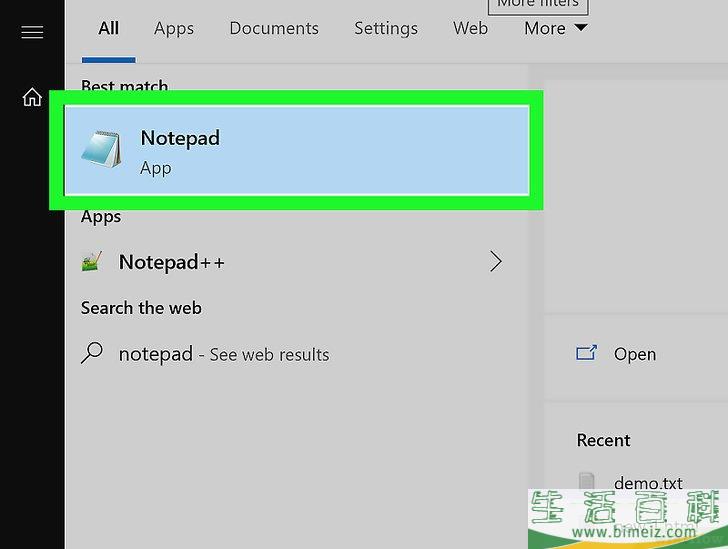The width and height of the screenshot is (728, 549).
Task: Click Open in the right preview pane
Action: [x=635, y=354]
